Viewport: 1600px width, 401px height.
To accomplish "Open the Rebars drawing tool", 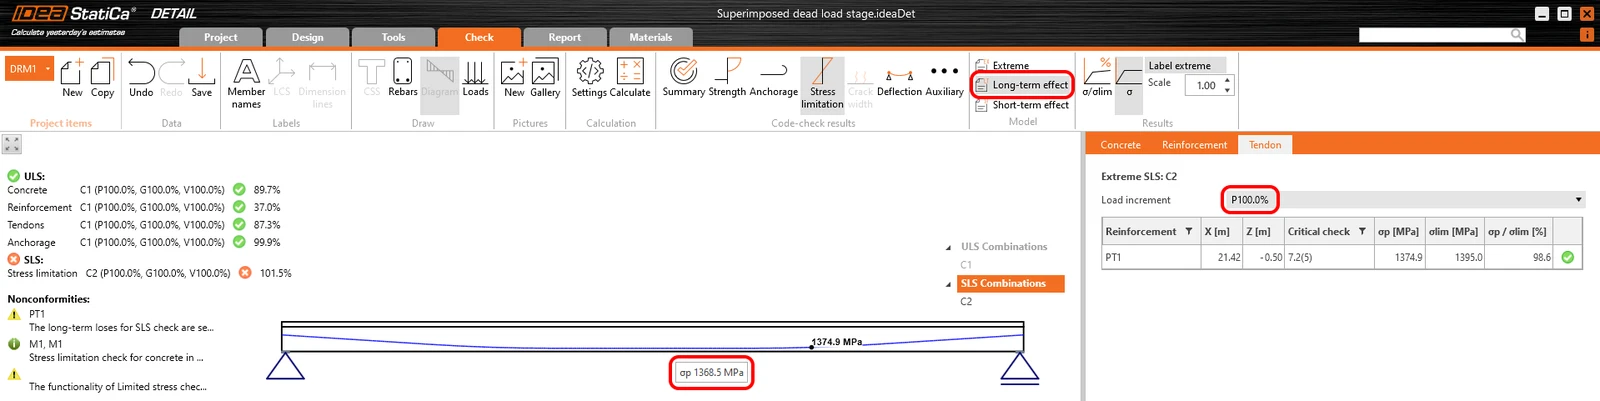I will click(x=402, y=77).
